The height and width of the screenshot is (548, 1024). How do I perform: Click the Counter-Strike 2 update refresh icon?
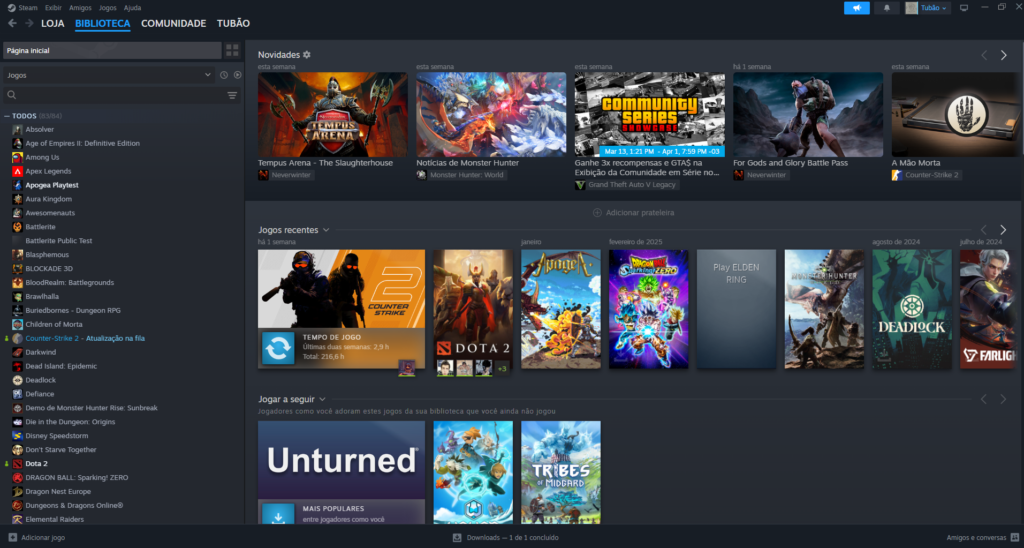278,348
